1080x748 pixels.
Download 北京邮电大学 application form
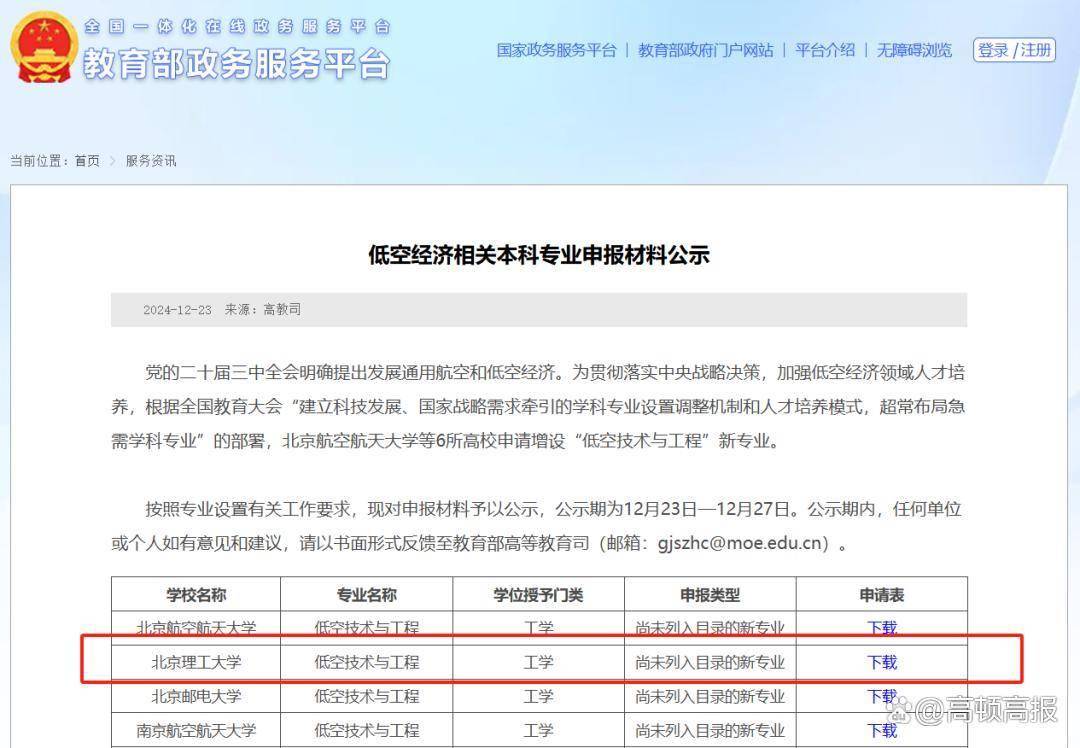[882, 696]
